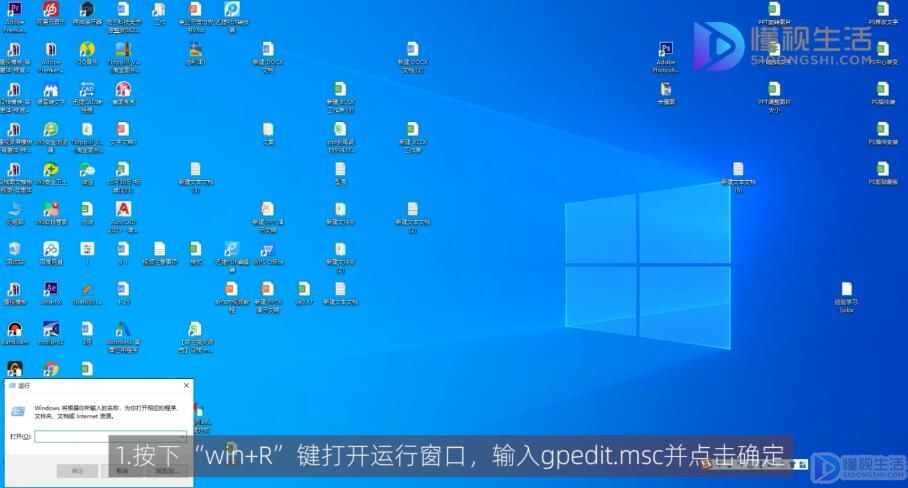The image size is (908, 488).
Task: Select the 新建 PPTX 演示文稿 file
Action: coord(268,289)
